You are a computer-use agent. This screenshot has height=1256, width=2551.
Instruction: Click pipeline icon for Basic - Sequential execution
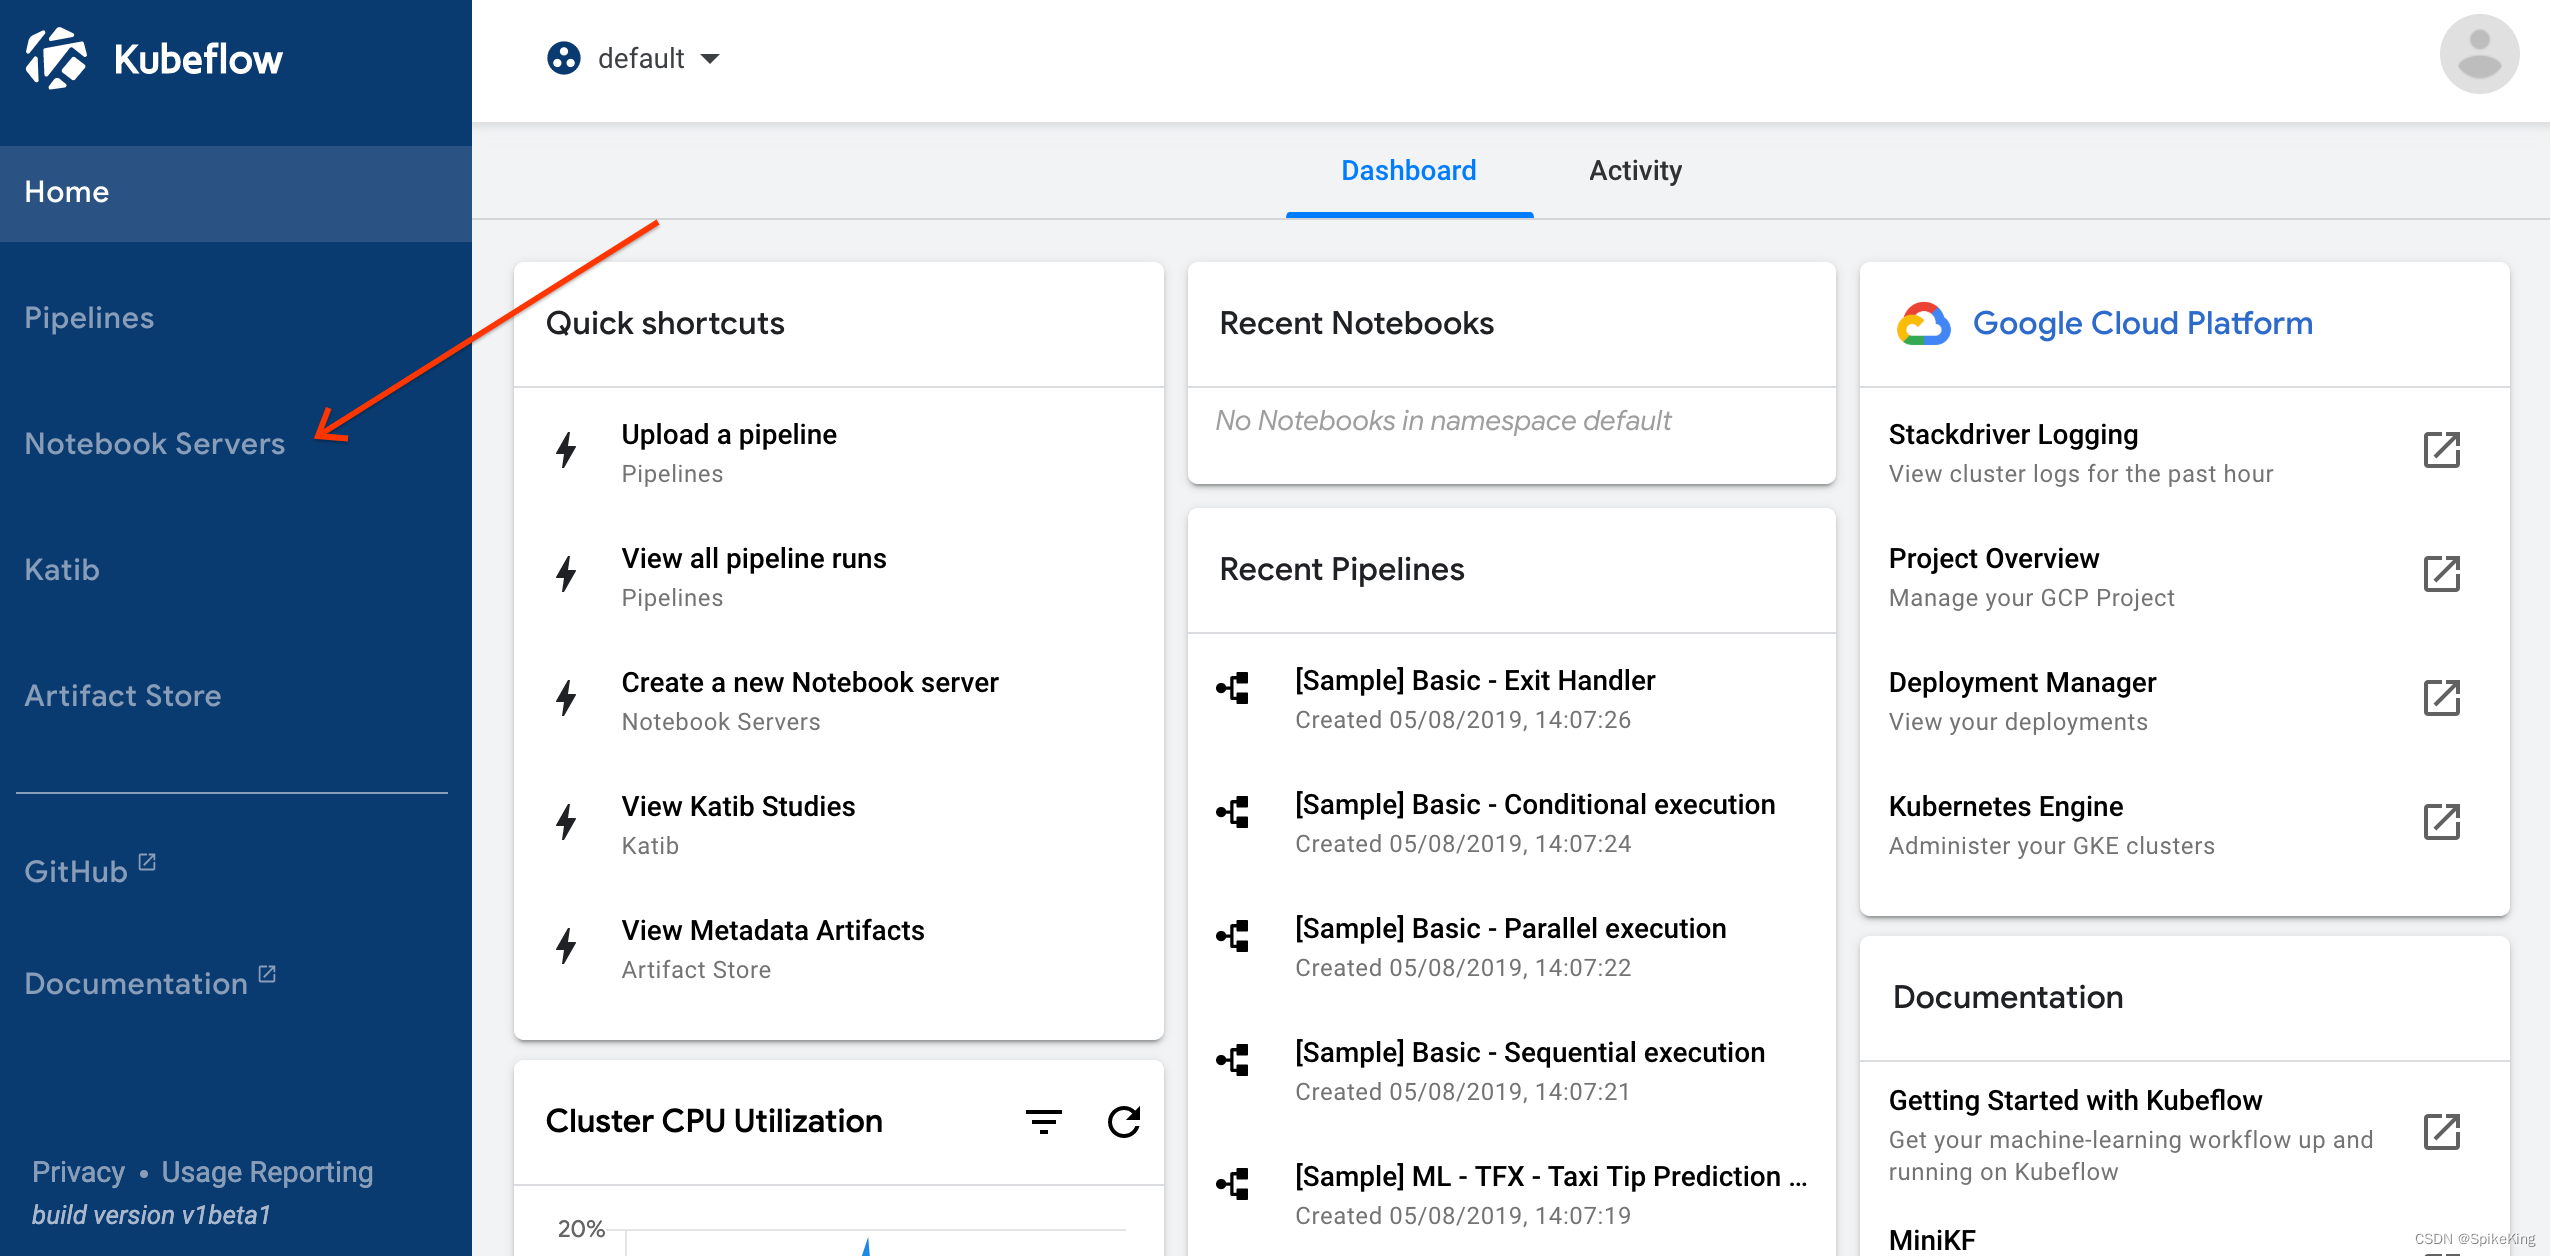click(x=1233, y=1060)
